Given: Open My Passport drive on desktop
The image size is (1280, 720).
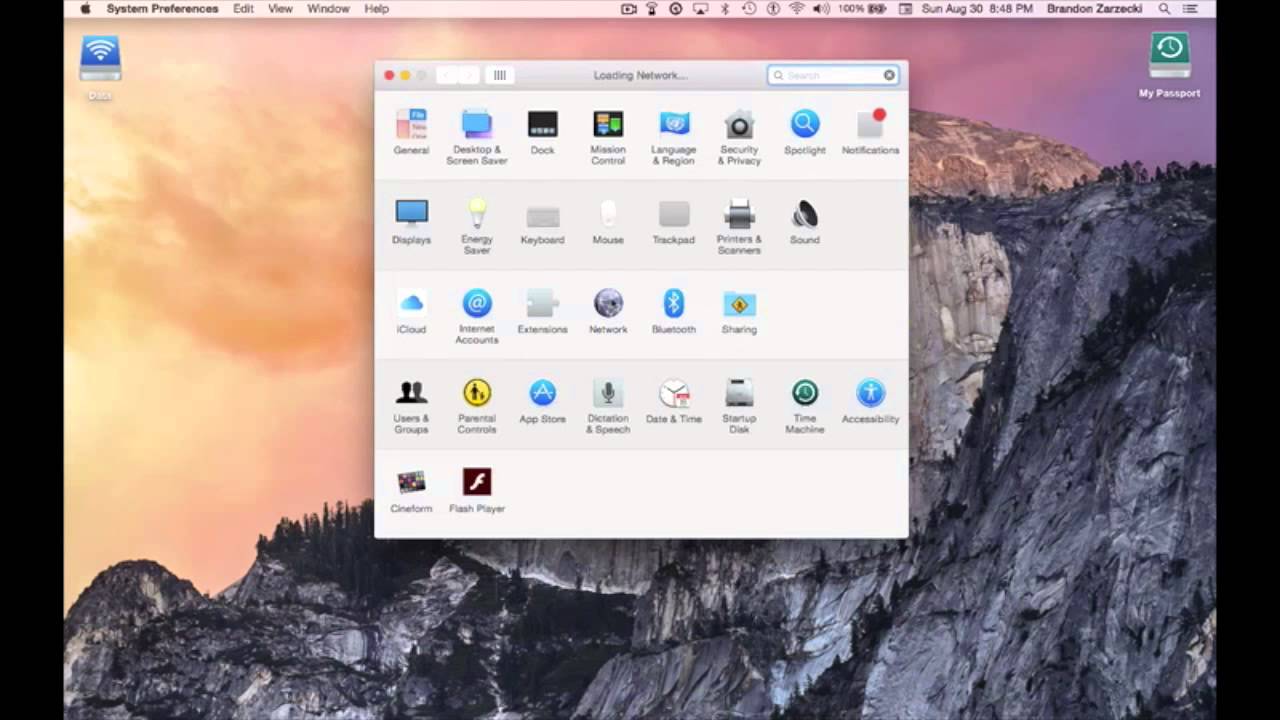Looking at the screenshot, I should (x=1169, y=65).
